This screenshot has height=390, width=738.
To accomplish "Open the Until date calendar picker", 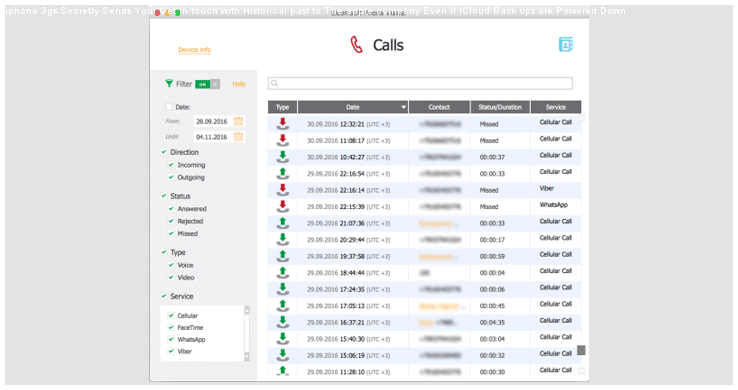I will coord(239,137).
